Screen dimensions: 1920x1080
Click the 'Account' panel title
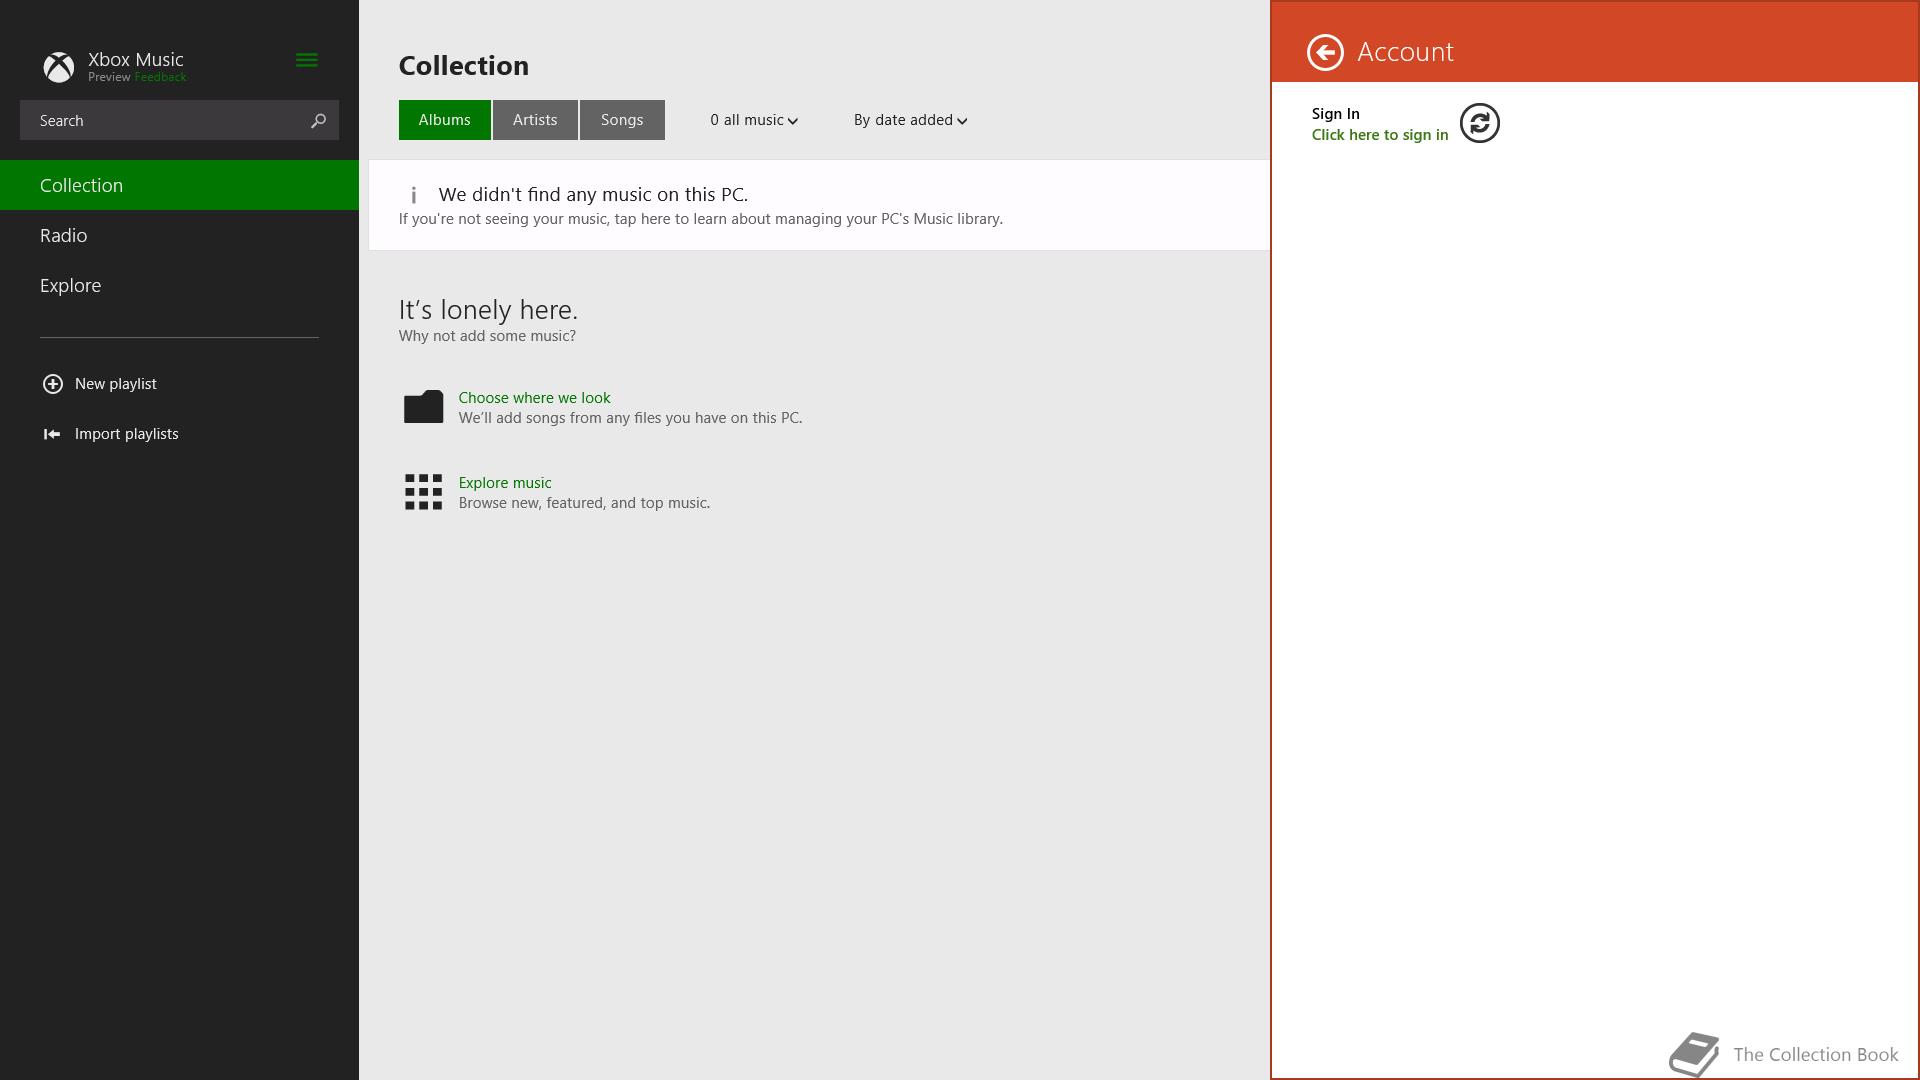(1405, 52)
